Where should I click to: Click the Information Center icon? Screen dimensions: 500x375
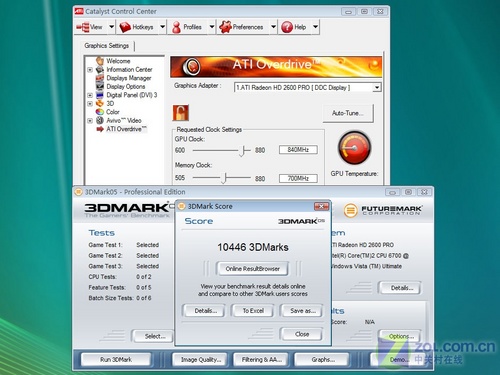click(100, 70)
